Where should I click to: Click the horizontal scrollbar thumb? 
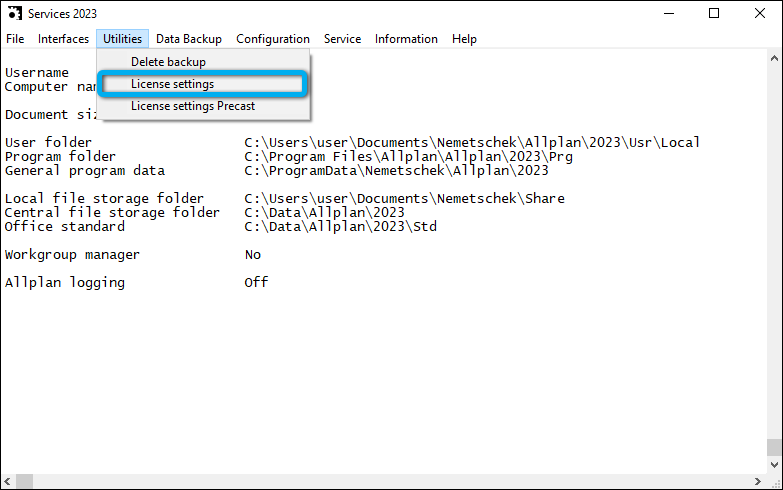[x=24, y=482]
